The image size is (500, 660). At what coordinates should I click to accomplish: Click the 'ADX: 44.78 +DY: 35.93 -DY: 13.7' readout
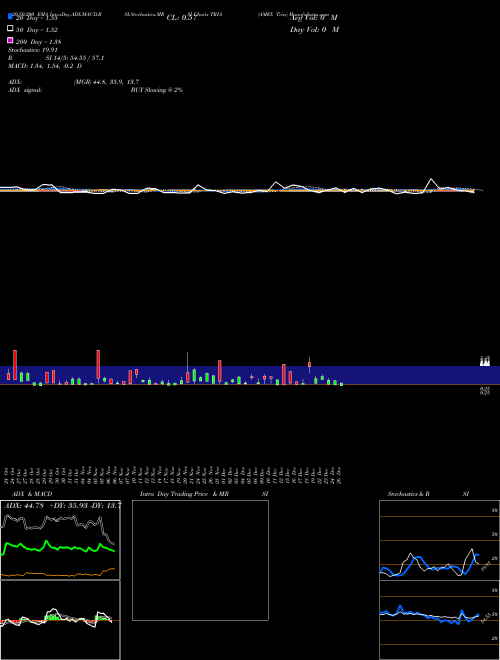coord(62,505)
